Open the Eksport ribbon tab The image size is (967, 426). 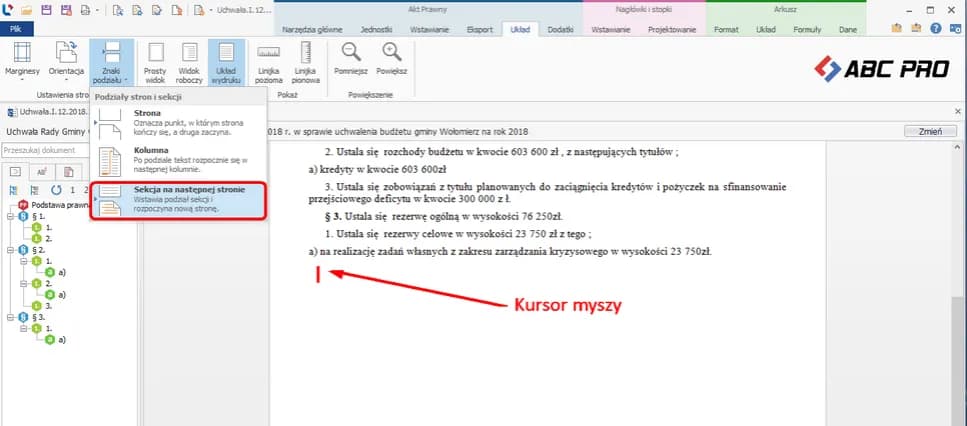480,30
